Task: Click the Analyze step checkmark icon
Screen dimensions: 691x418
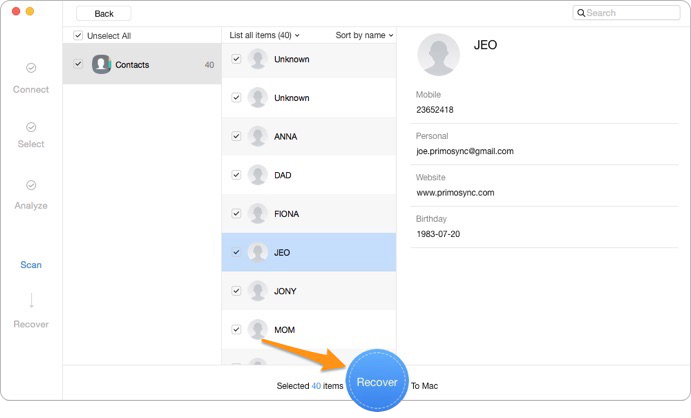Action: pos(31,185)
